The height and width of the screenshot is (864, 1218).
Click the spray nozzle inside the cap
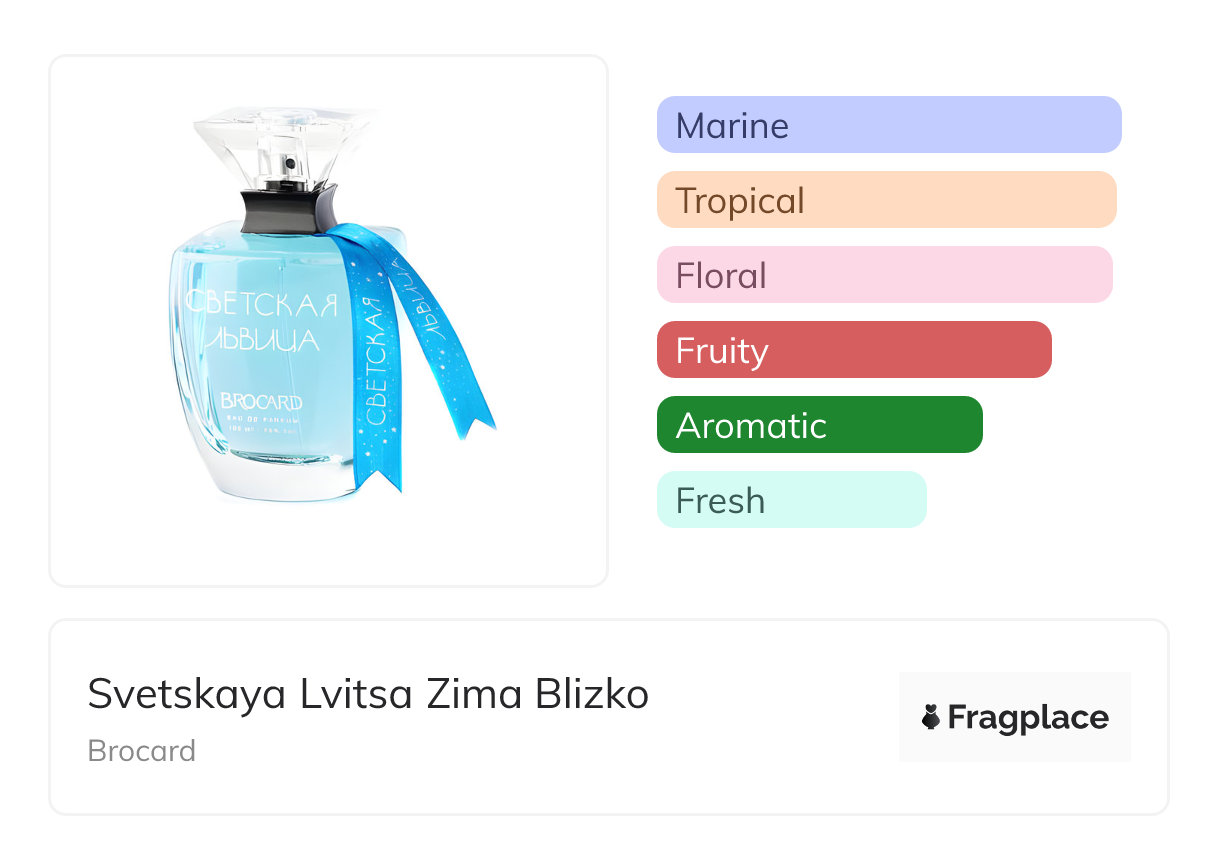point(290,160)
